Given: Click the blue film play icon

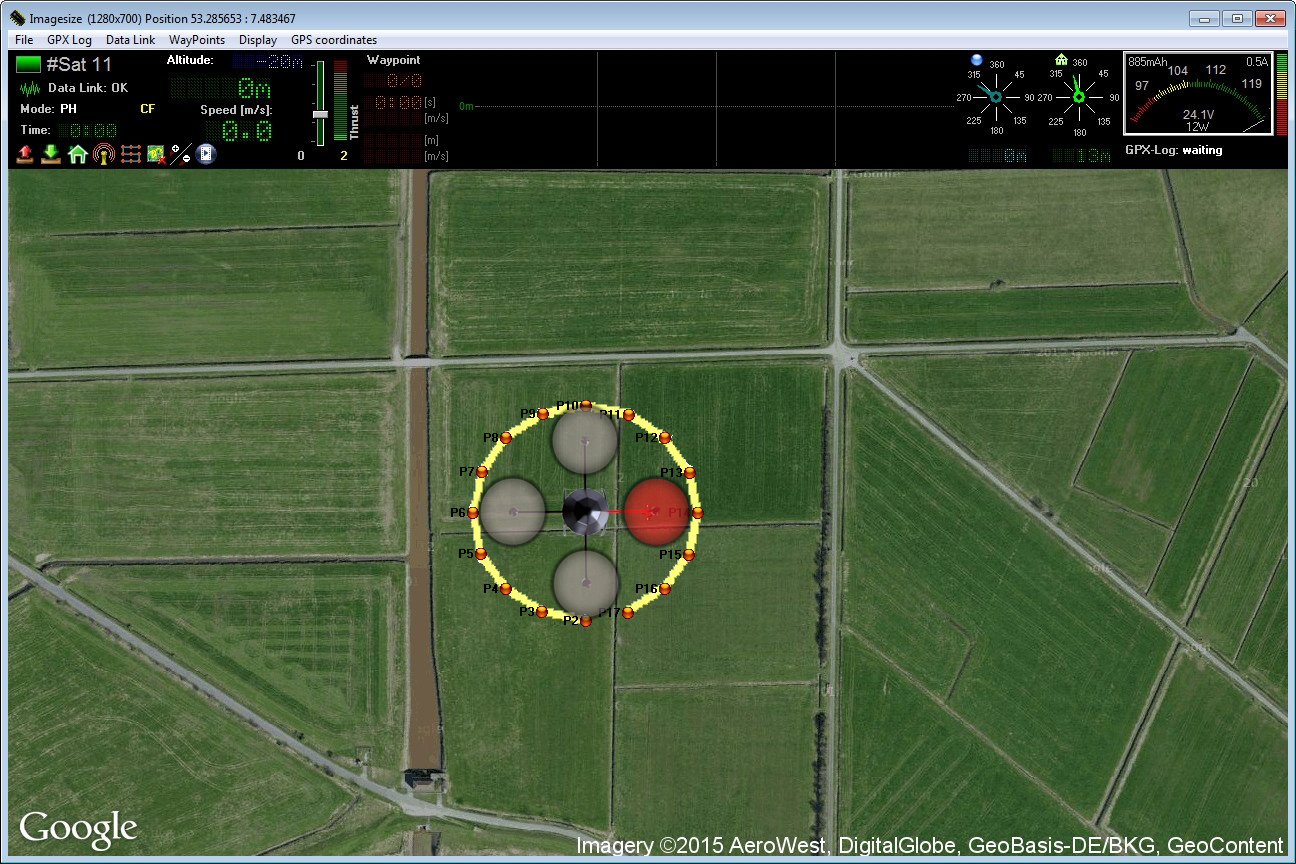Looking at the screenshot, I should 206,154.
